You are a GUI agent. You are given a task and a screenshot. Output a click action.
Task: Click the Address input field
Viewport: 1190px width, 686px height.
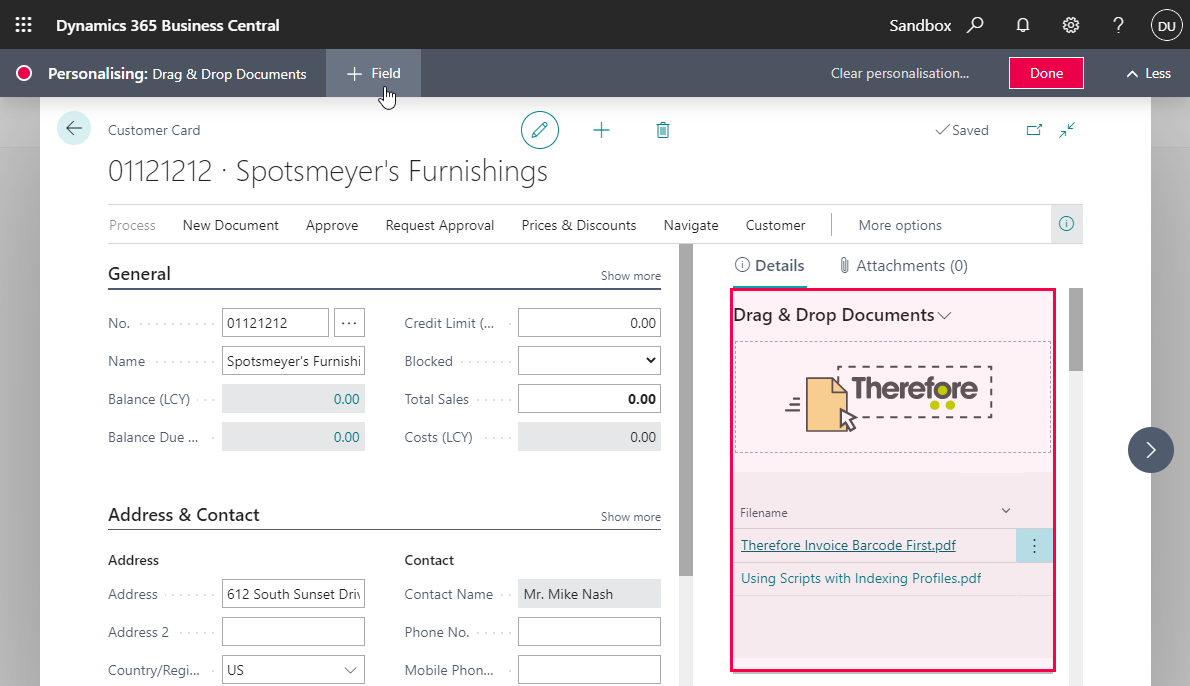pyautogui.click(x=293, y=594)
